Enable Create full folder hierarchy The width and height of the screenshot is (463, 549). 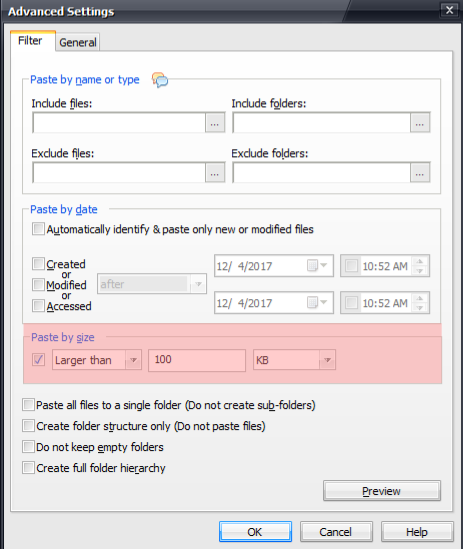(28, 467)
